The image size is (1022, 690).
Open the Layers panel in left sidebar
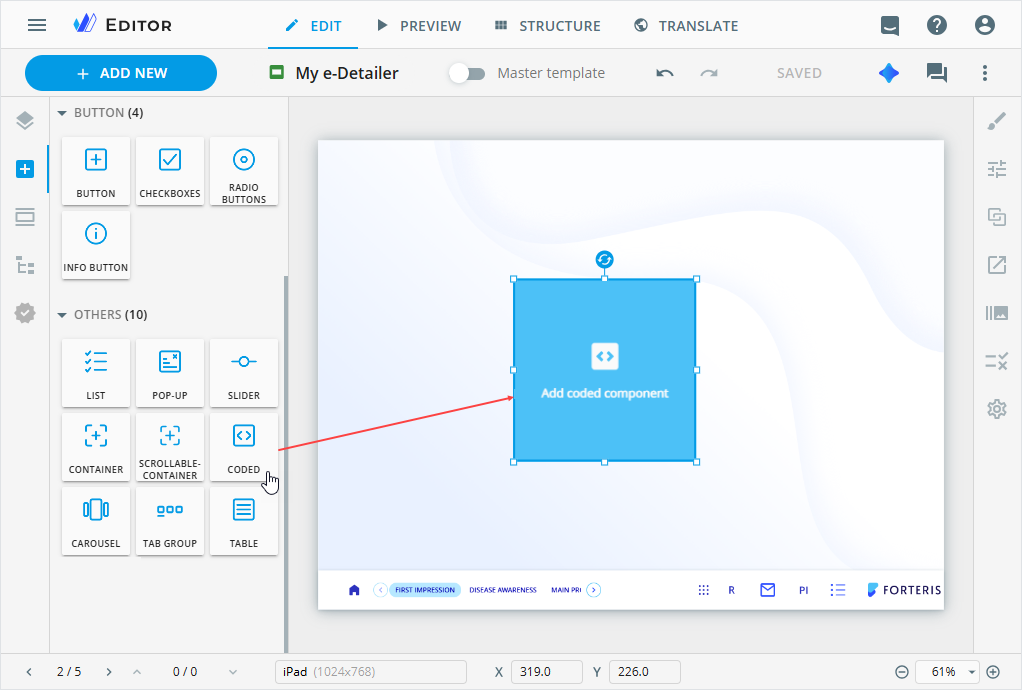pyautogui.click(x=25, y=121)
